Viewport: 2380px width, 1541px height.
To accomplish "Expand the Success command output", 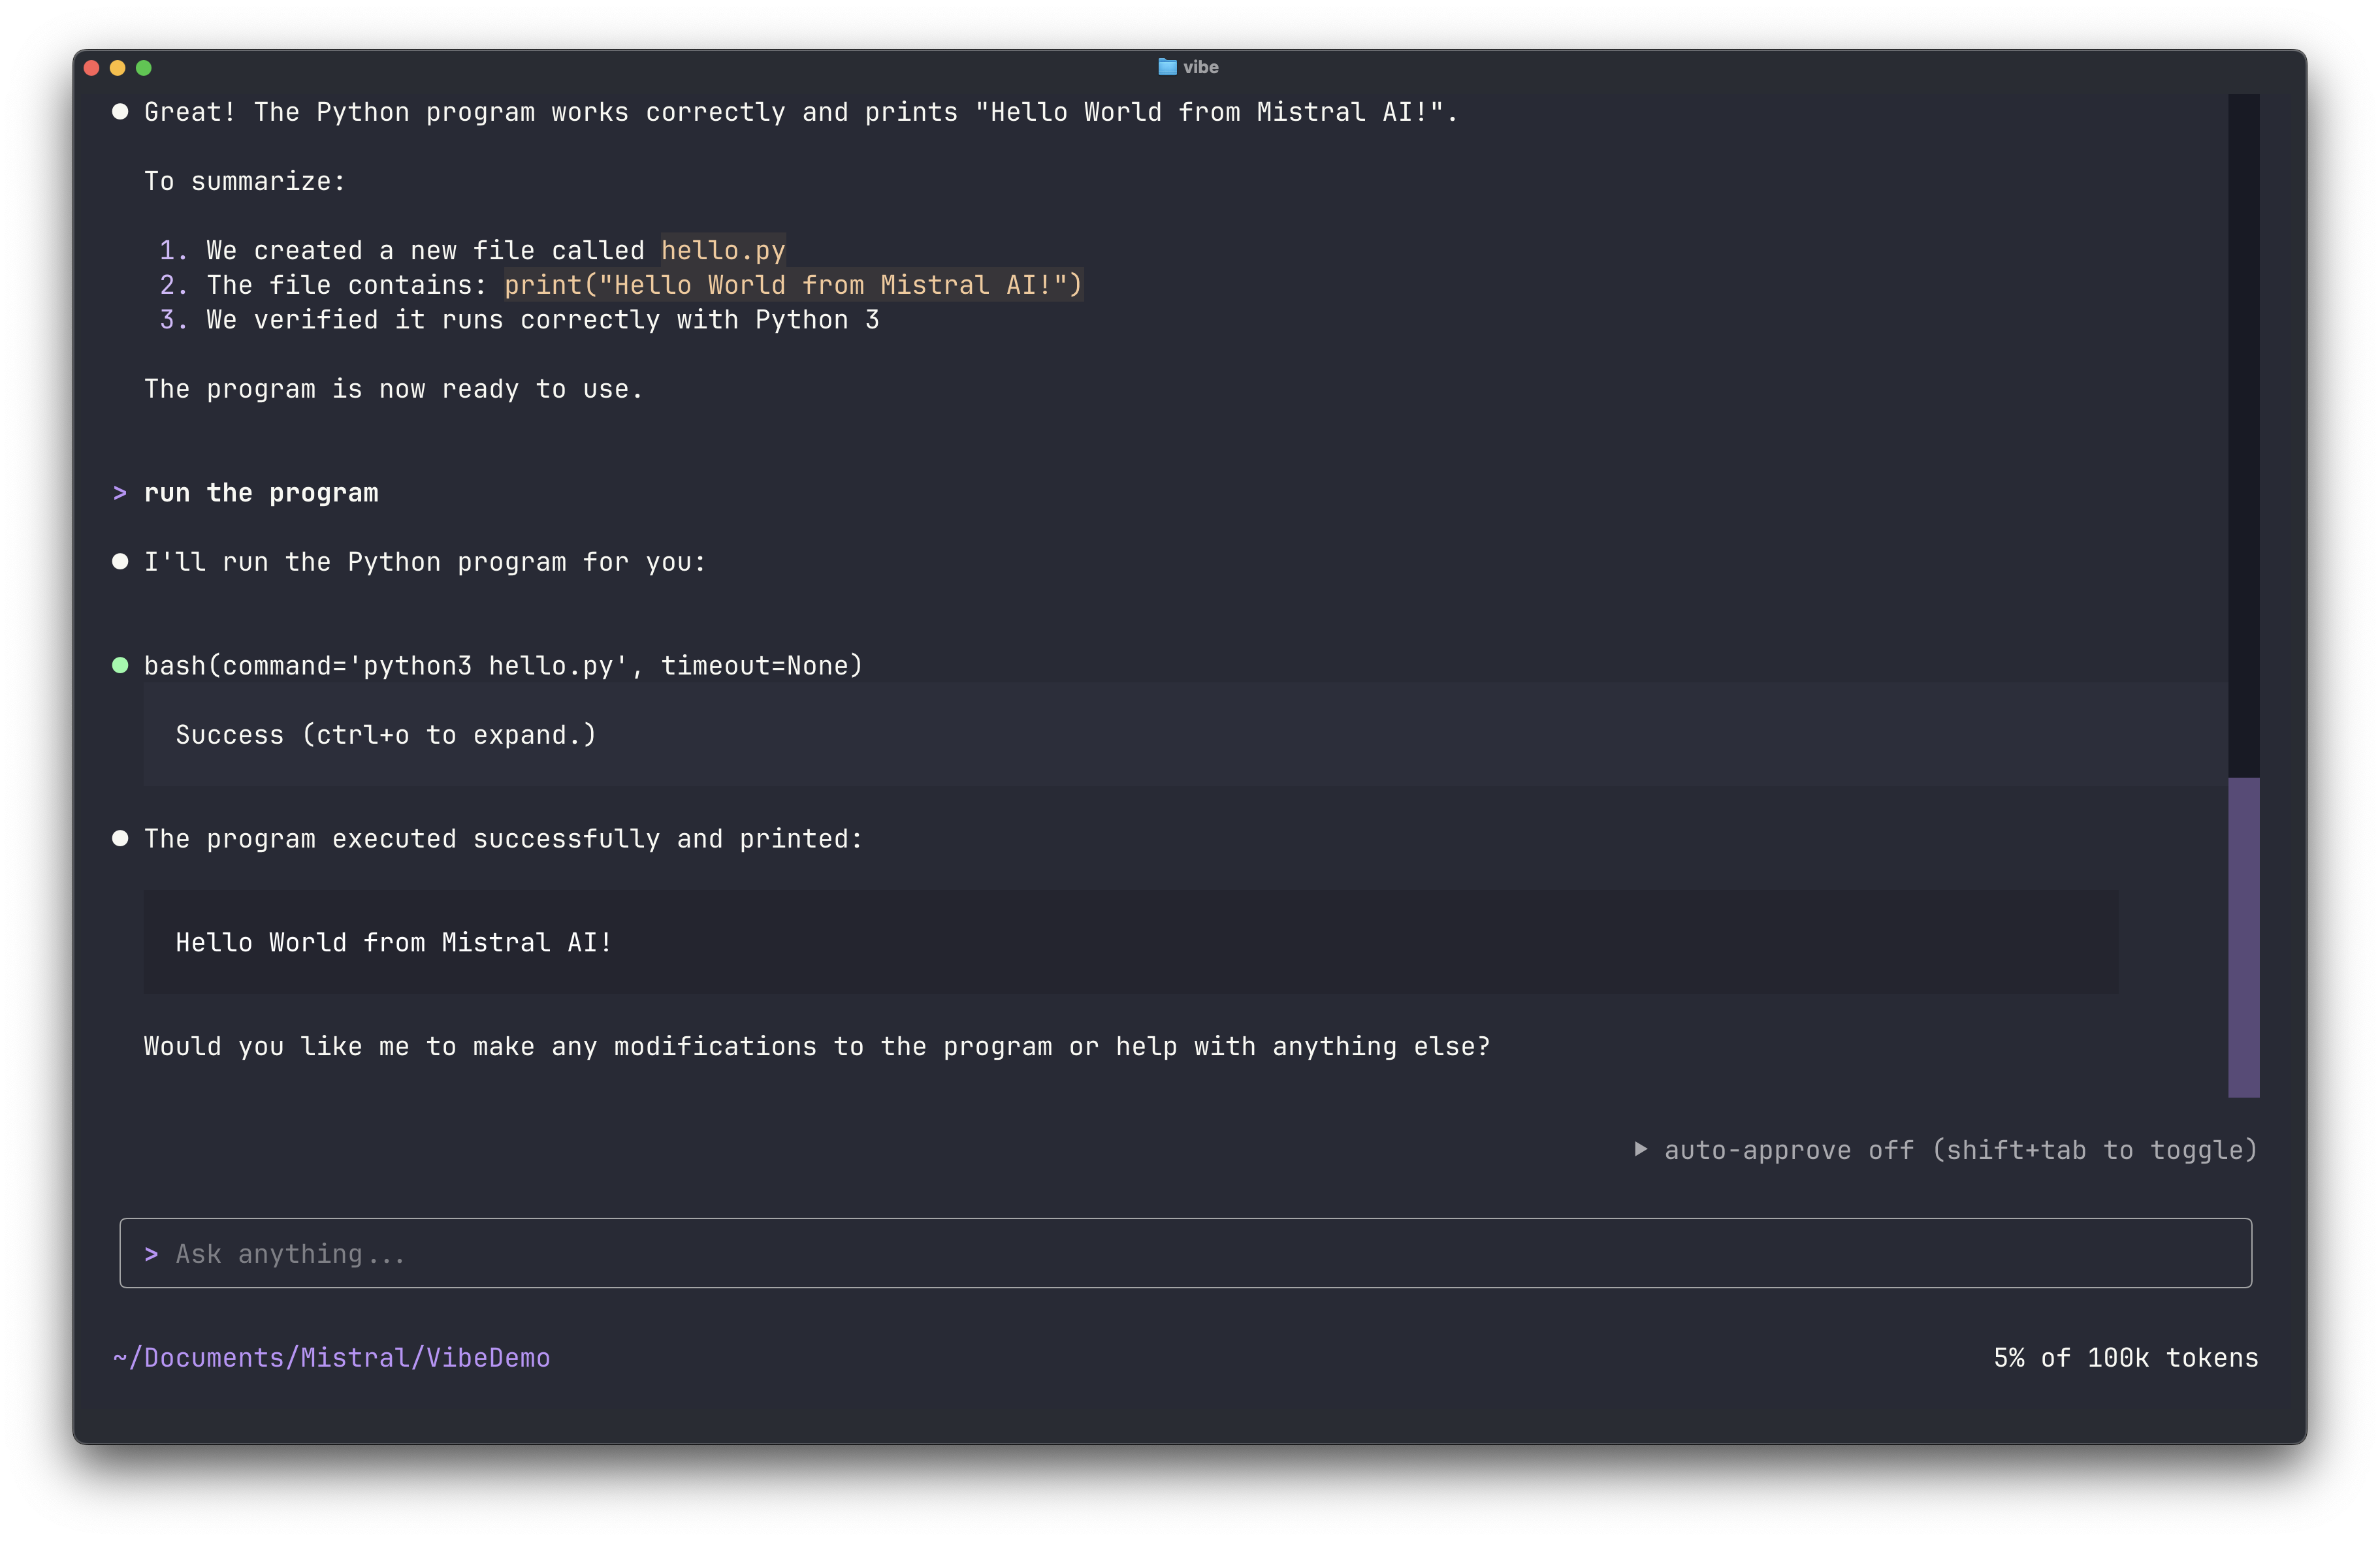I will point(384,734).
